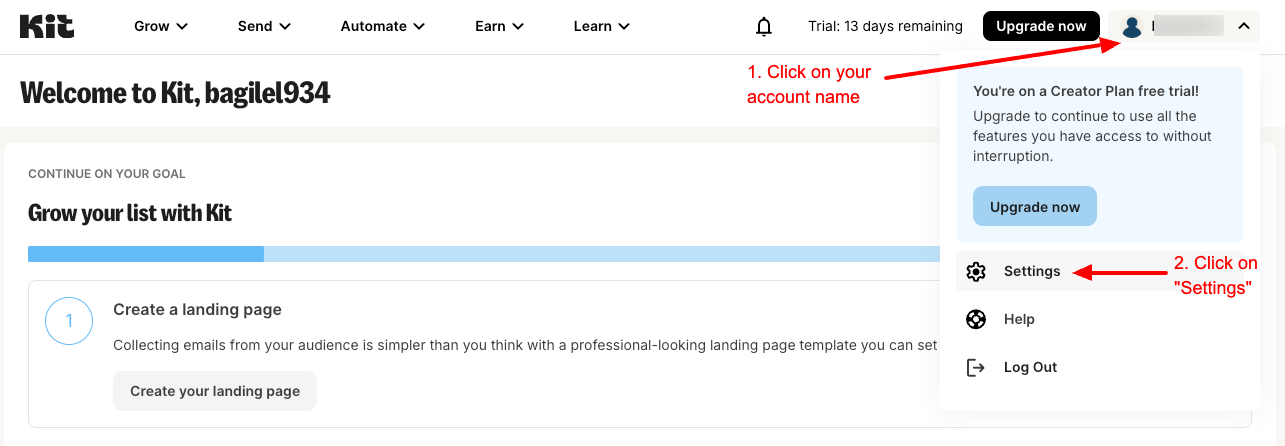
Task: Click the Settings gear icon
Action: (x=976, y=272)
